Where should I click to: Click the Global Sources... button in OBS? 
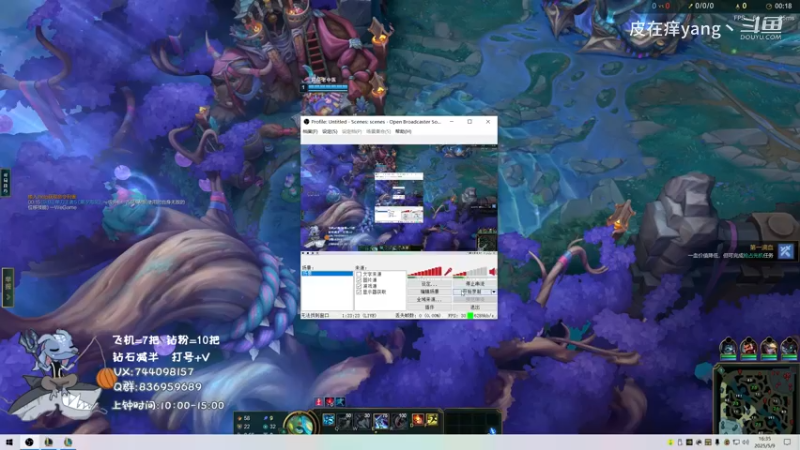tap(429, 299)
